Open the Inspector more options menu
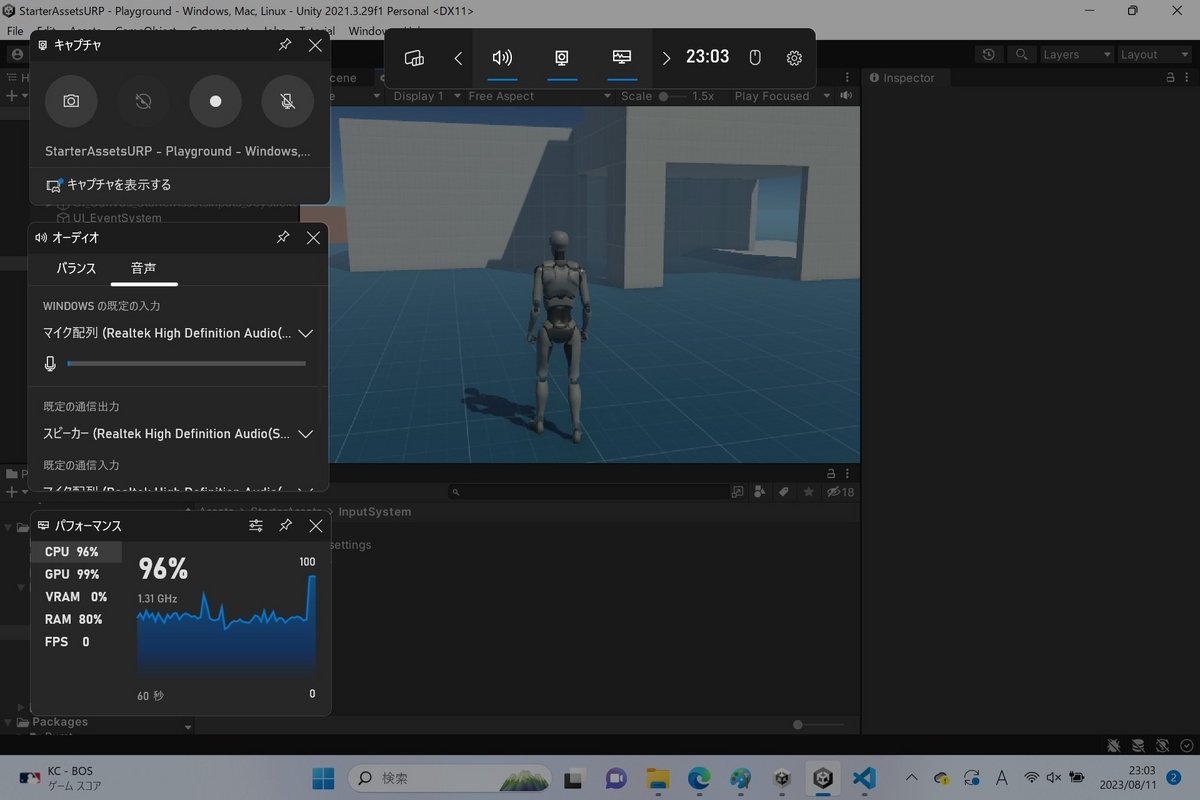 pos(1185,78)
